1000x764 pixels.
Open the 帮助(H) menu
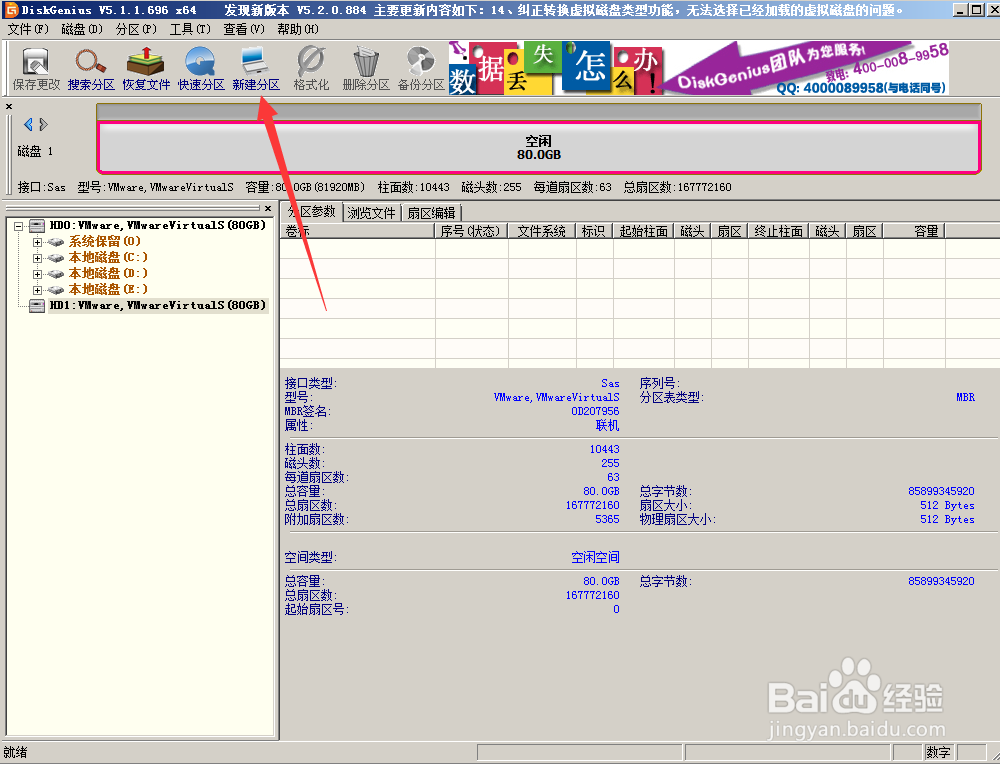pyautogui.click(x=298, y=29)
